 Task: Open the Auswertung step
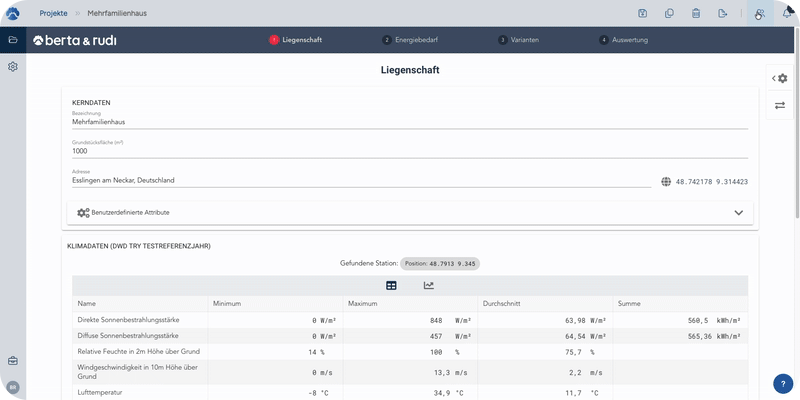click(x=624, y=40)
